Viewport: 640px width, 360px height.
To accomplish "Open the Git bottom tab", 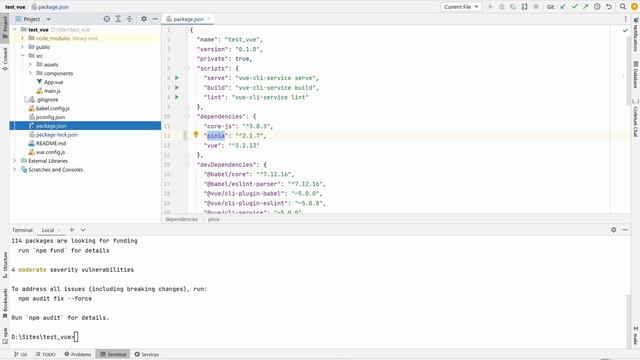I will click(20, 354).
